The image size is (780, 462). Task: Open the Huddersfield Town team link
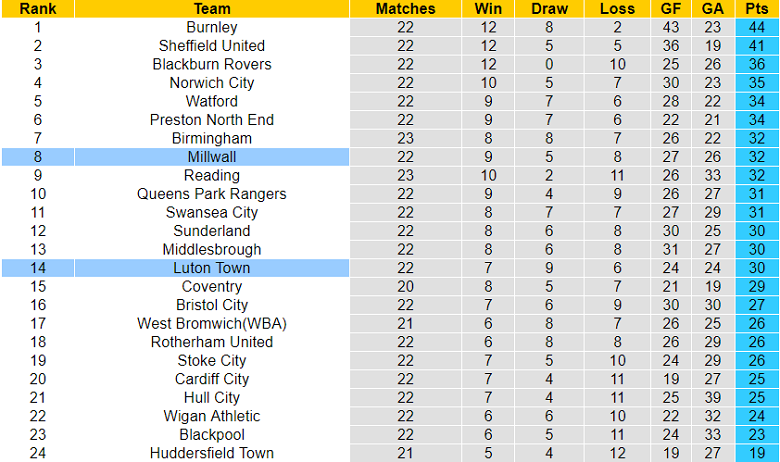coord(212,453)
